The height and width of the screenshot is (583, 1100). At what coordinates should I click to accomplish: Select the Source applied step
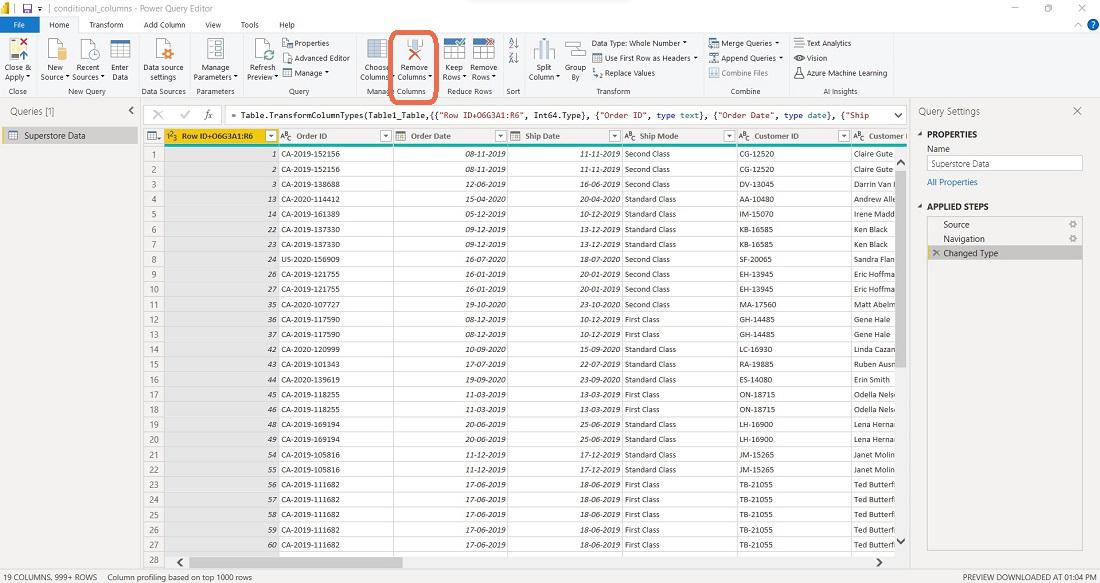click(1005, 225)
